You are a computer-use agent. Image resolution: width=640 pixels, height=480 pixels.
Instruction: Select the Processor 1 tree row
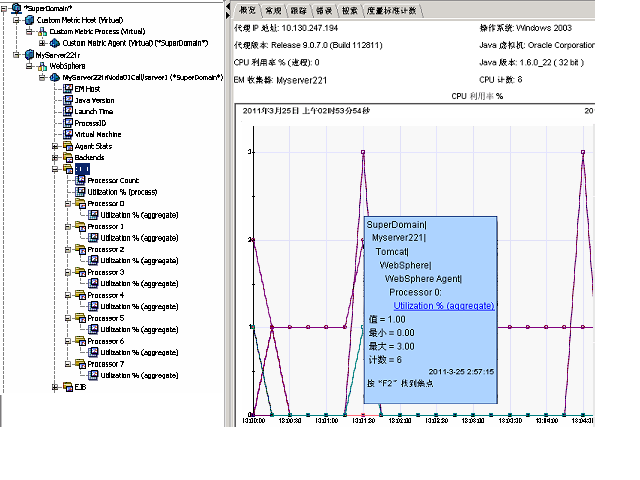(106, 226)
